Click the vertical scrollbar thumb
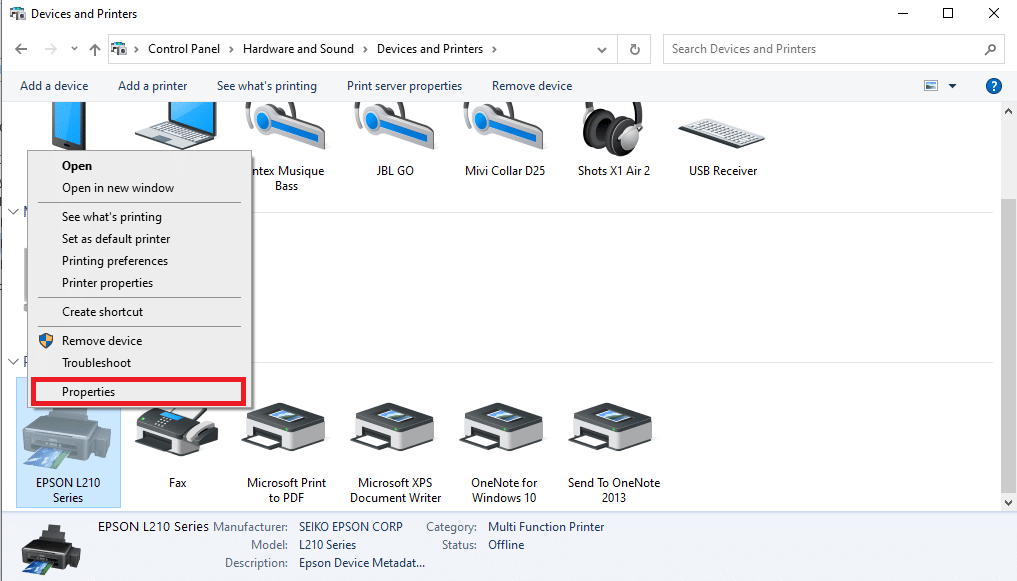The image size is (1017, 581). 1008,345
